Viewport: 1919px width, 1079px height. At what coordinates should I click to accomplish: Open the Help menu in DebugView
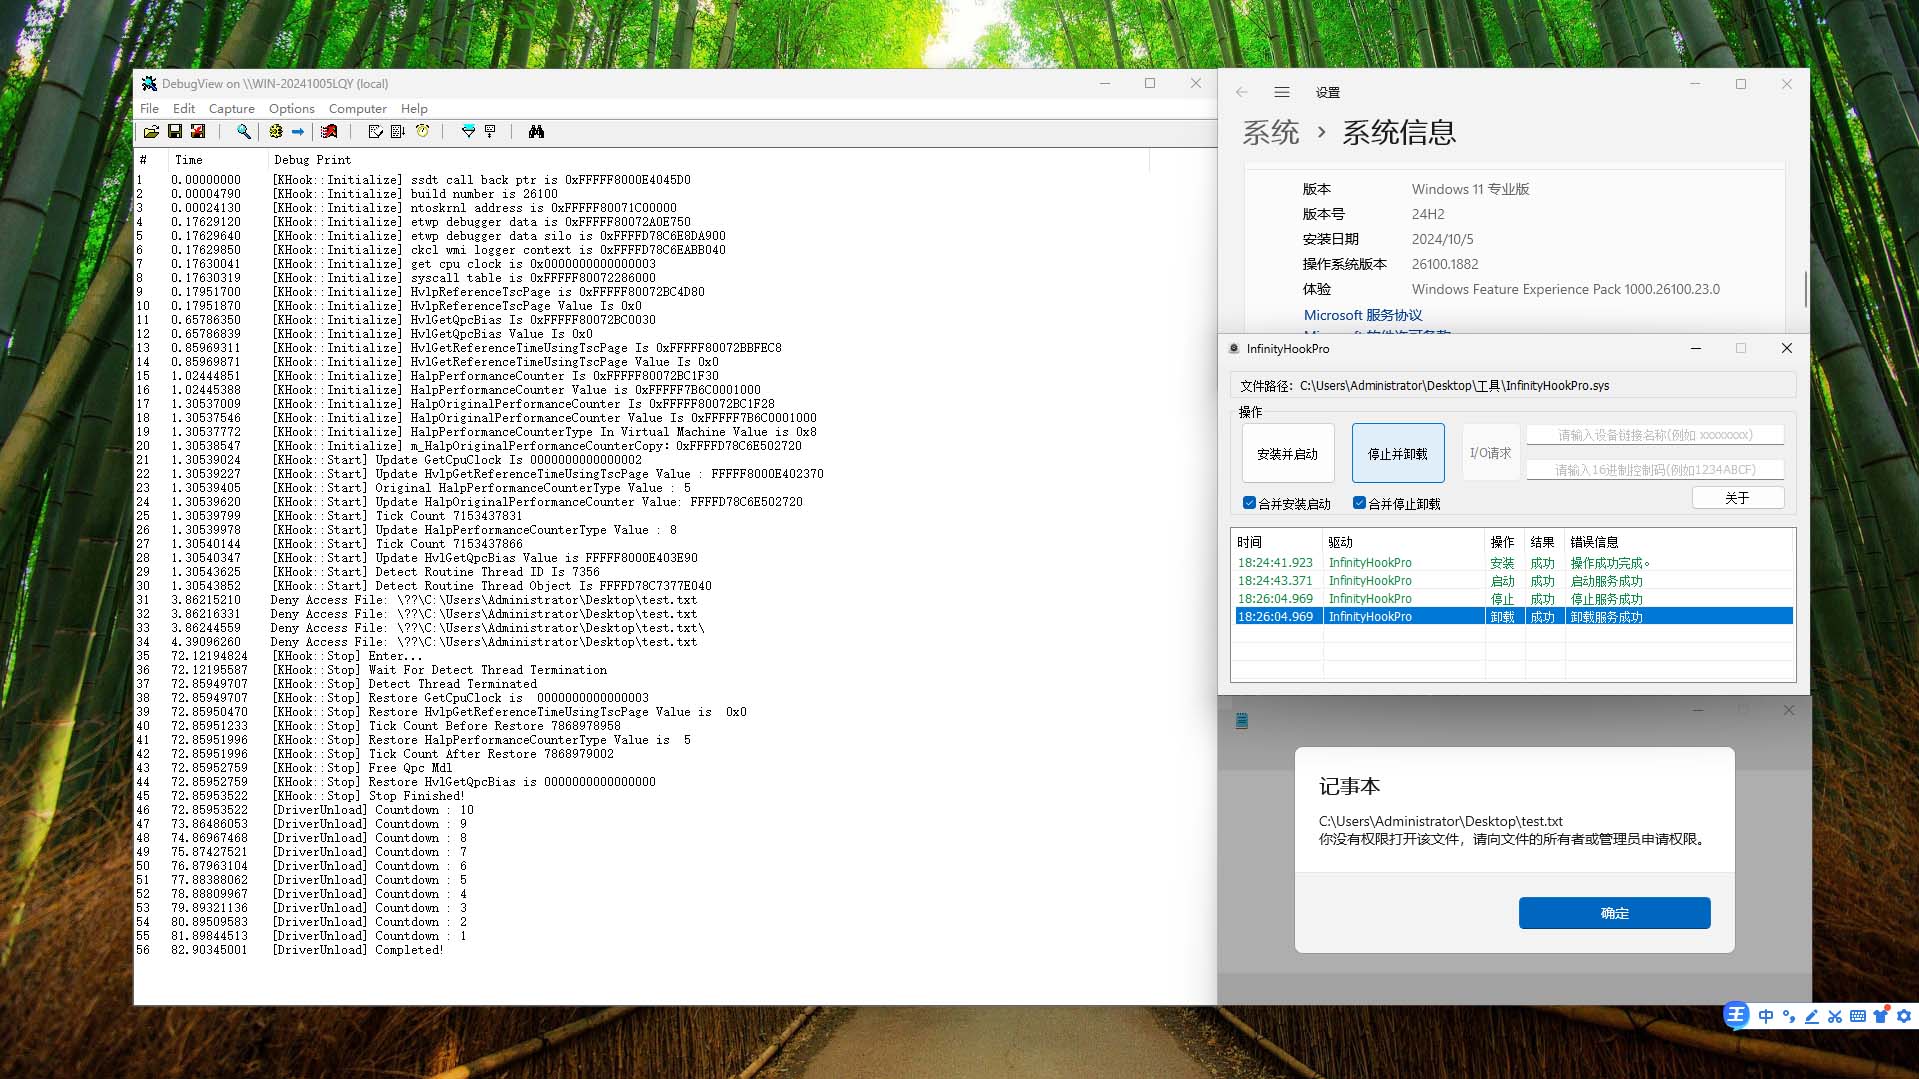click(x=414, y=108)
